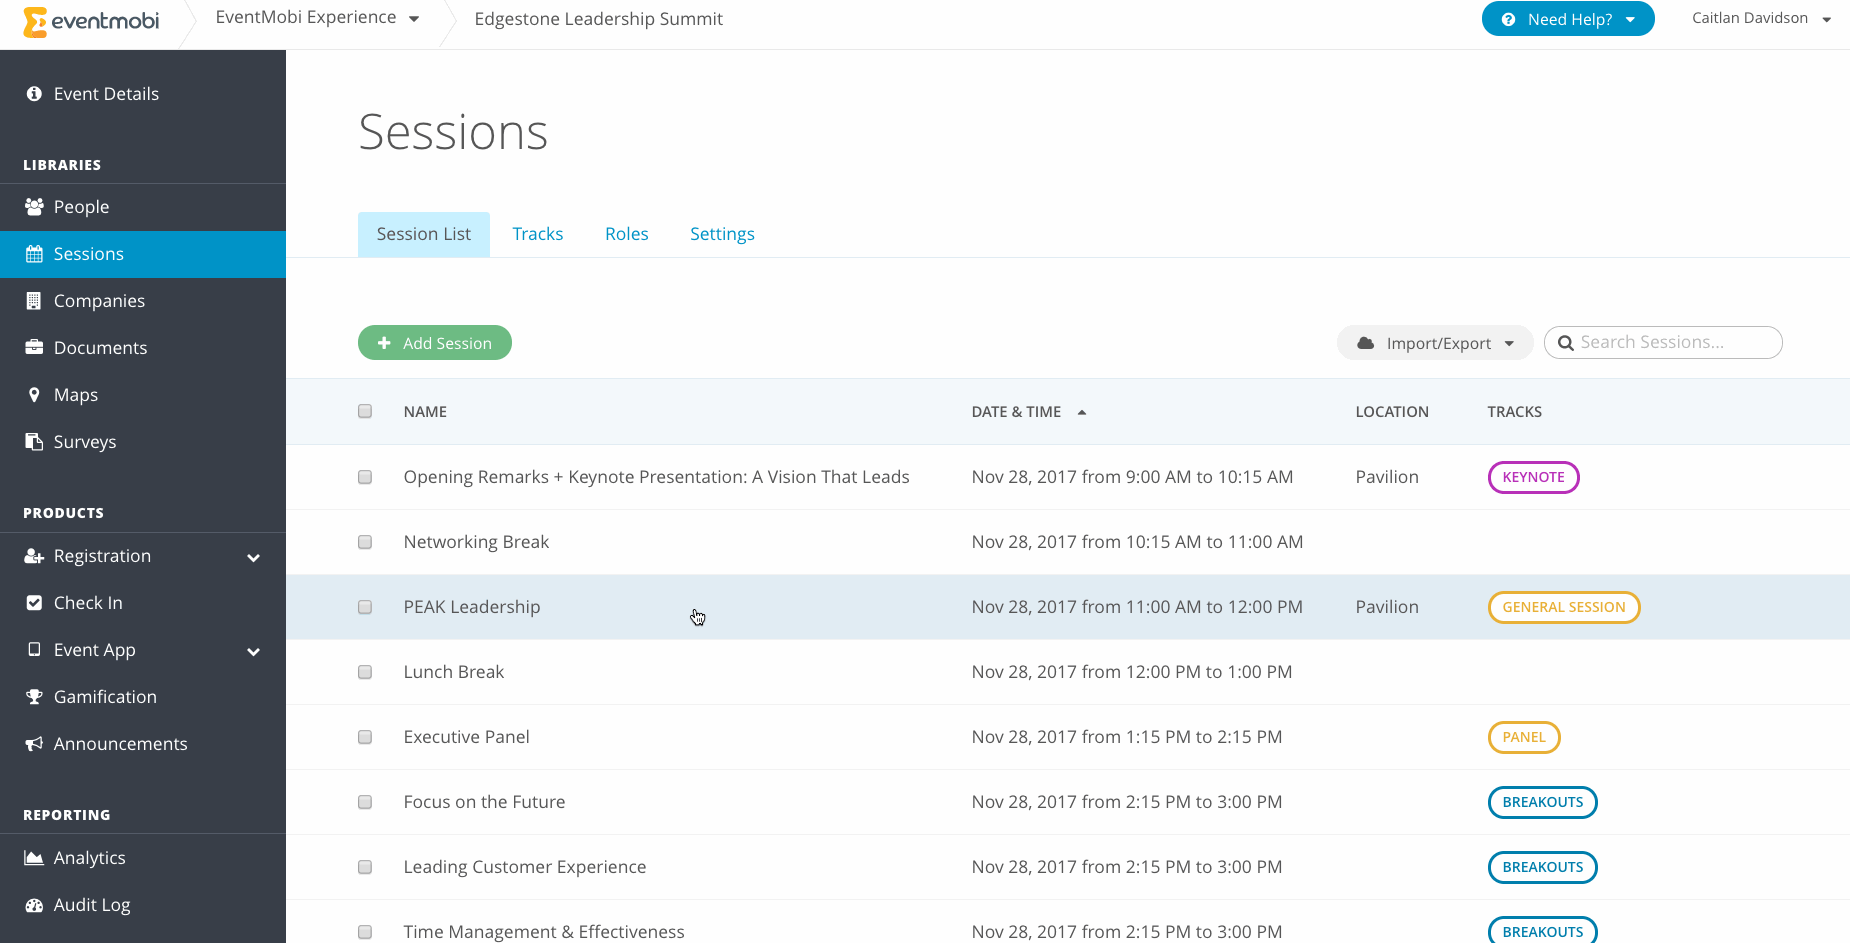Screen dimensions: 1850x943
Task: Click the cloud icon on Import/Export
Action: click(1366, 343)
